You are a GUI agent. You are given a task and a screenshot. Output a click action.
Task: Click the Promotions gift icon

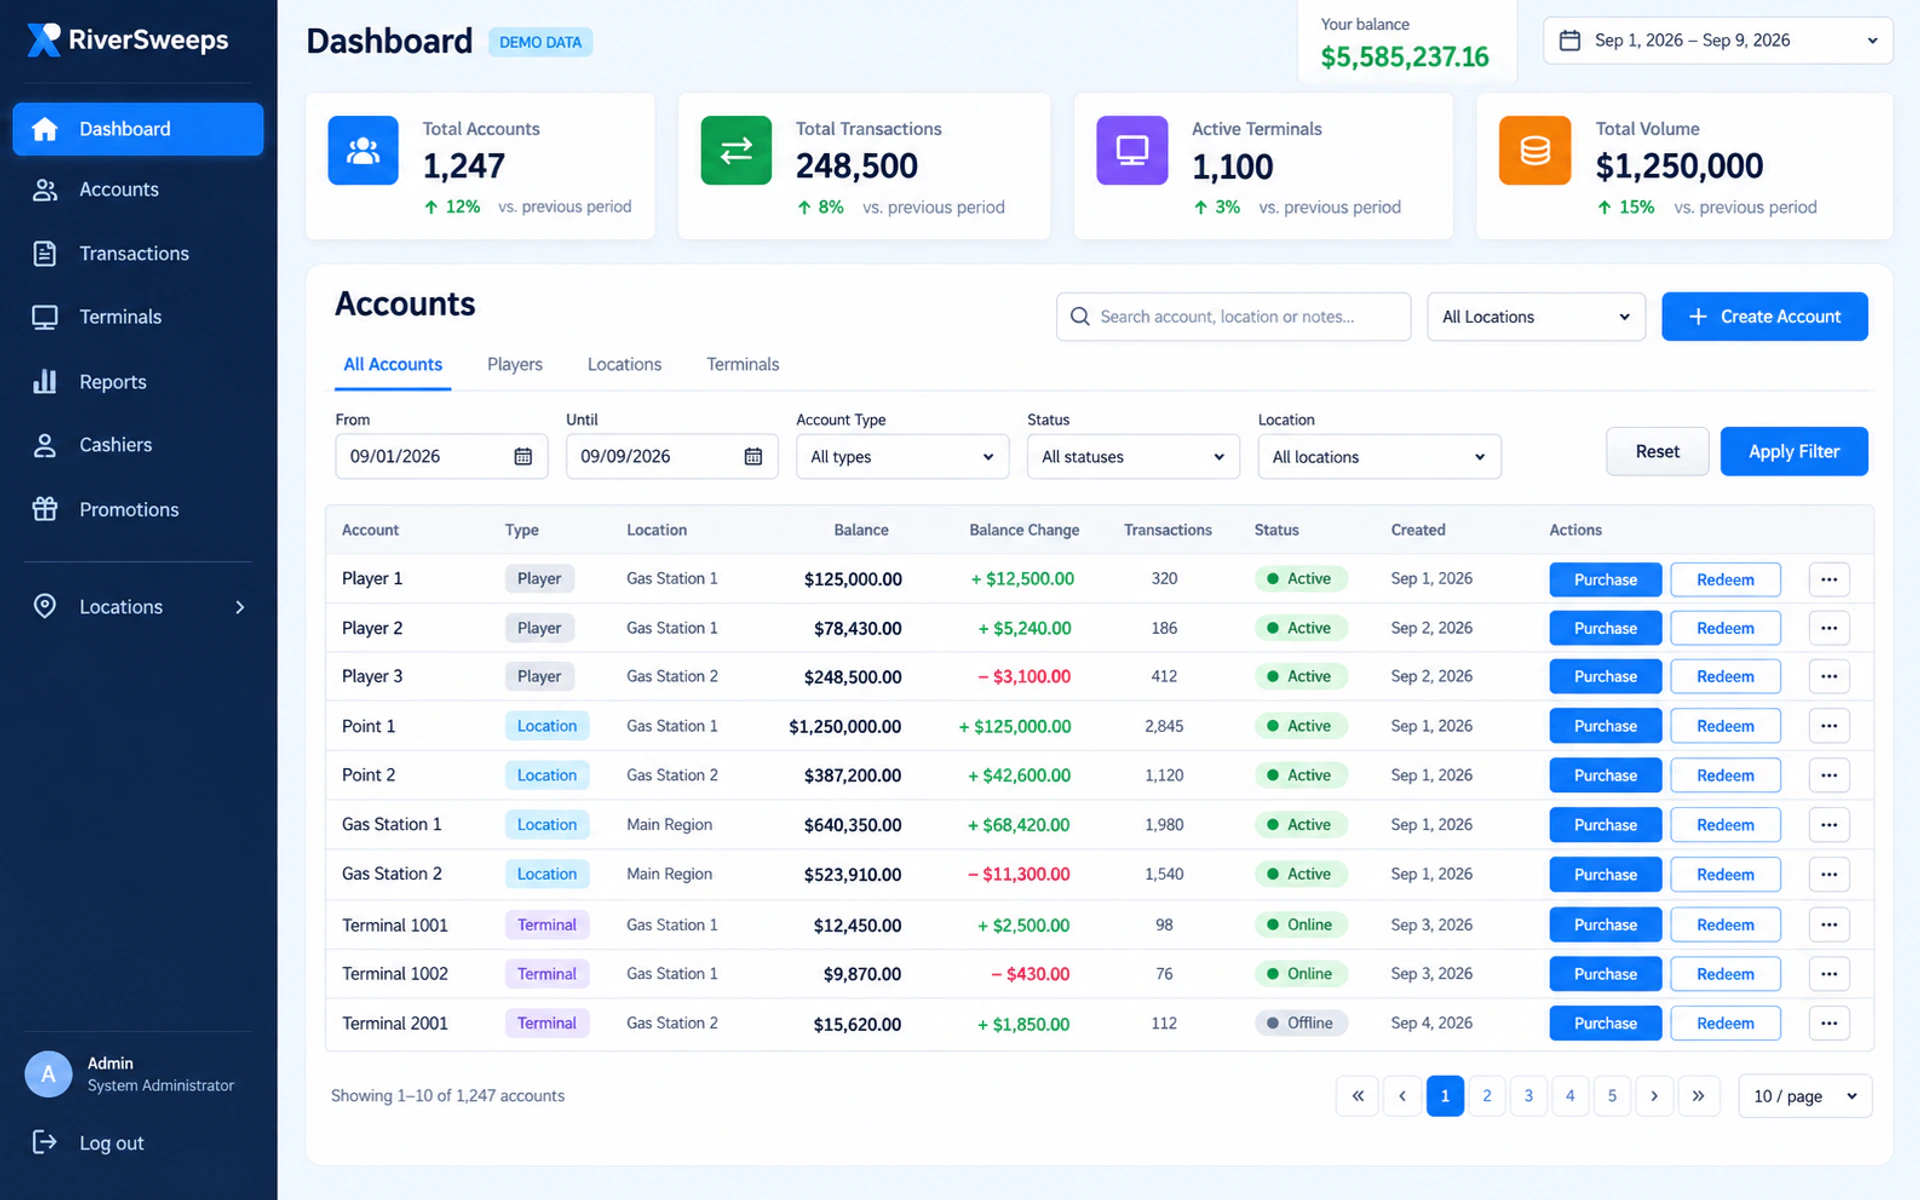[x=45, y=509]
